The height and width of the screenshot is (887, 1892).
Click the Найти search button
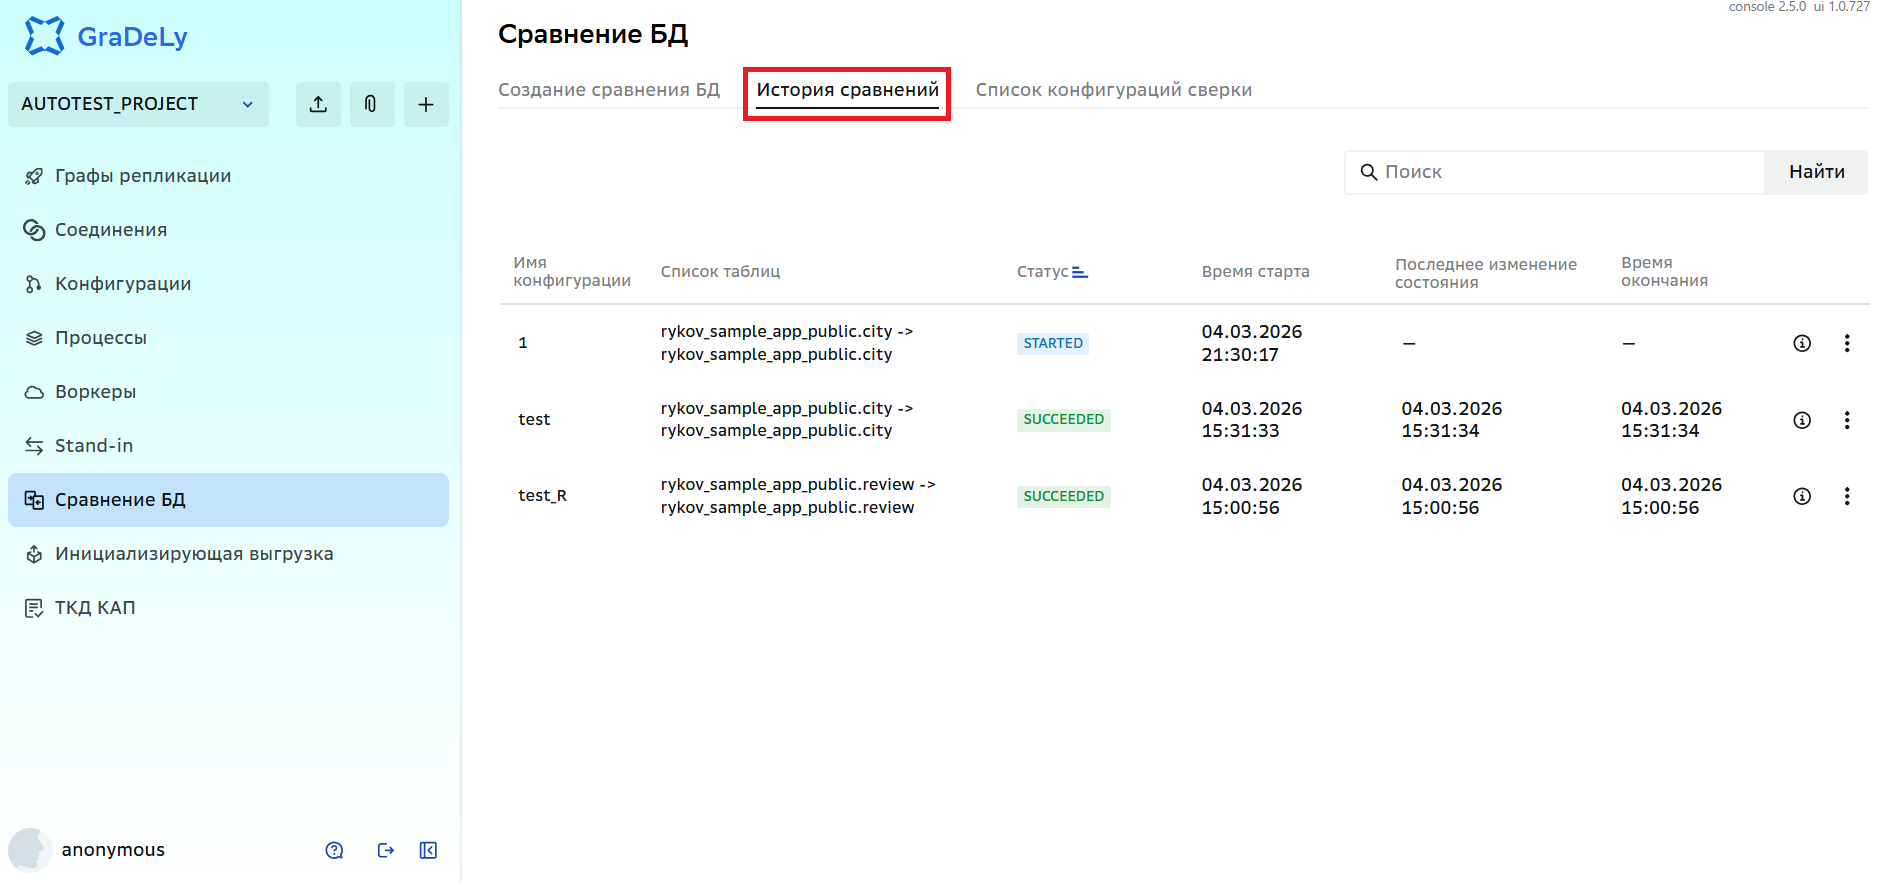1816,172
